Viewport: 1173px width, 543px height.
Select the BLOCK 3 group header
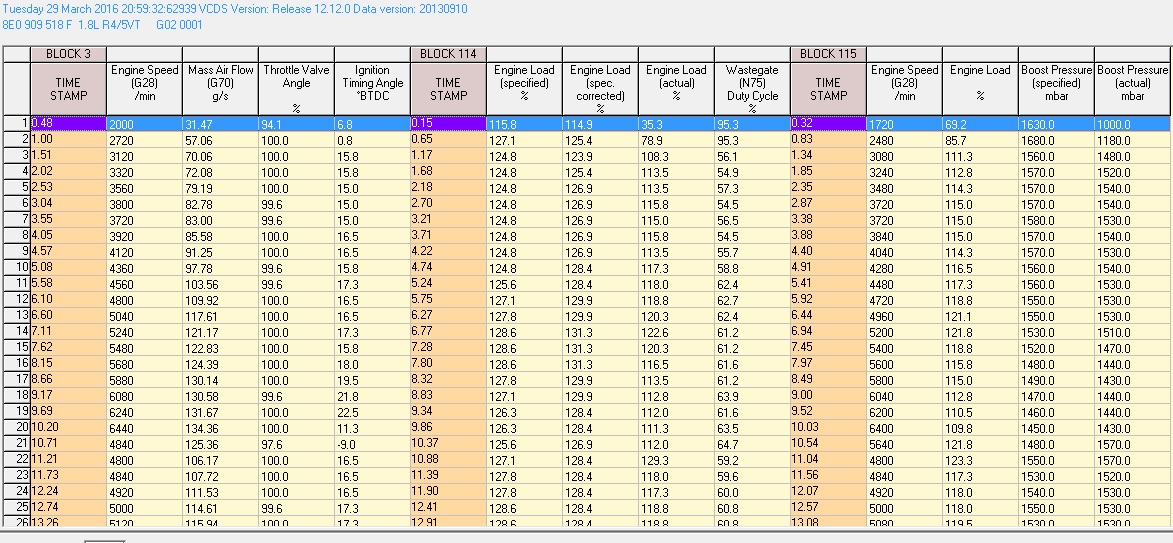pyautogui.click(x=68, y=54)
